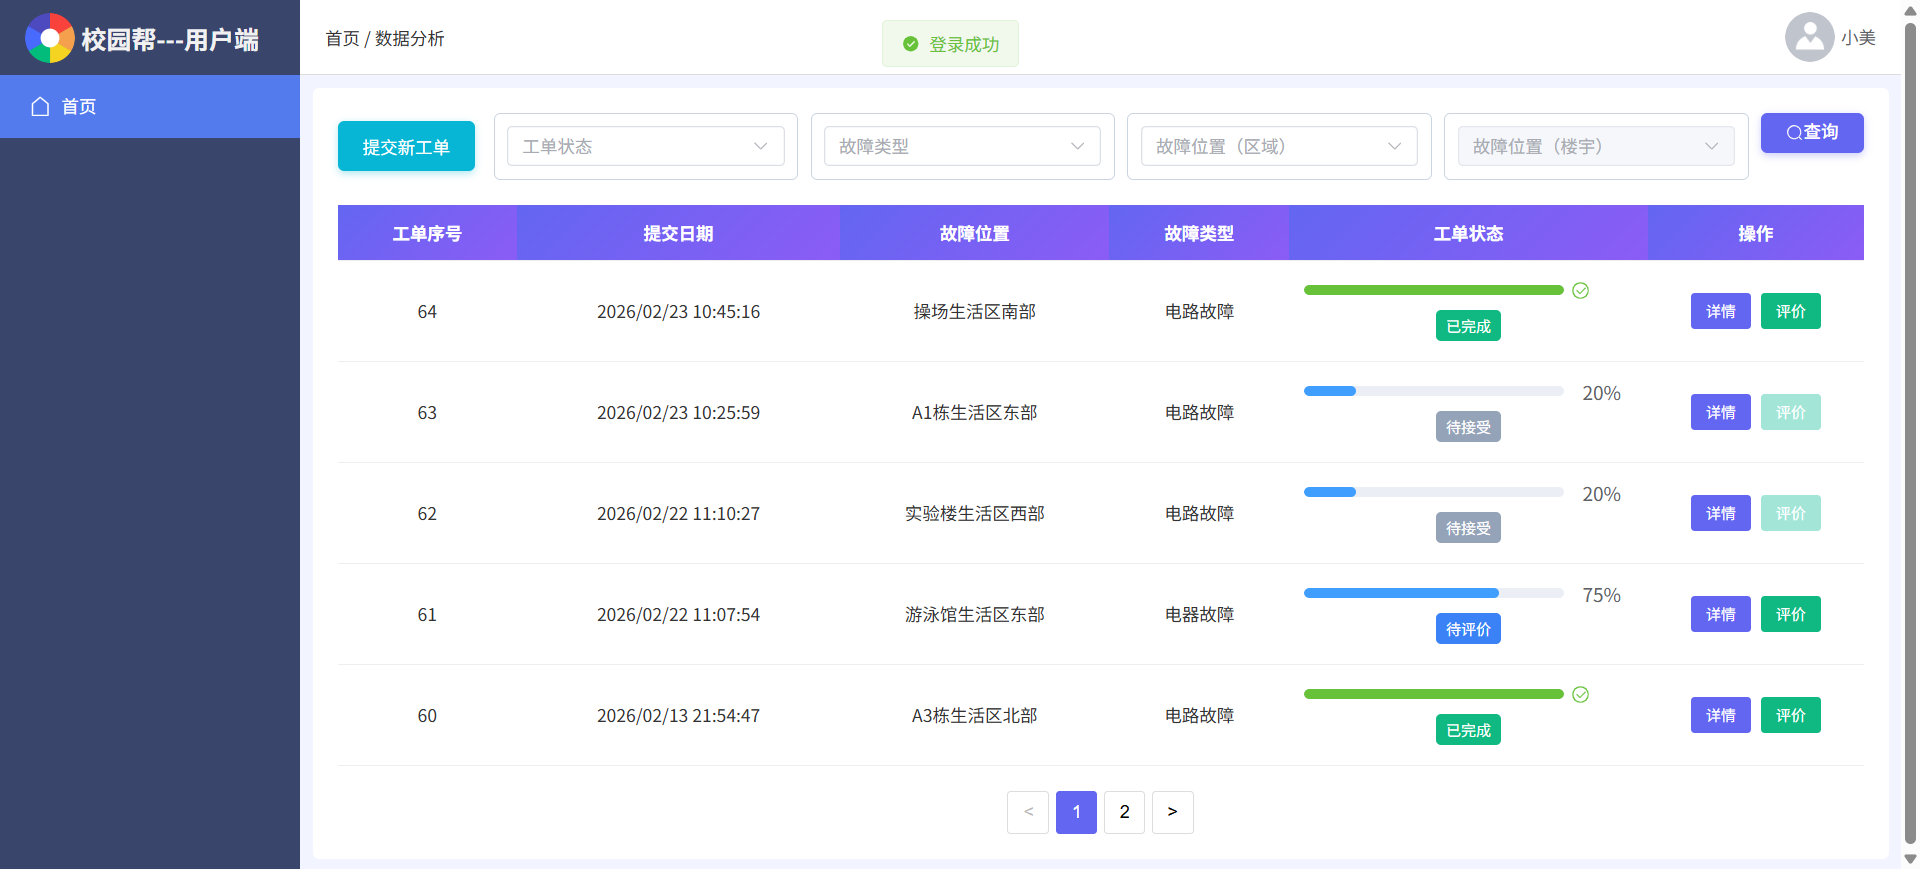Click the 提交新工单 button

(406, 146)
